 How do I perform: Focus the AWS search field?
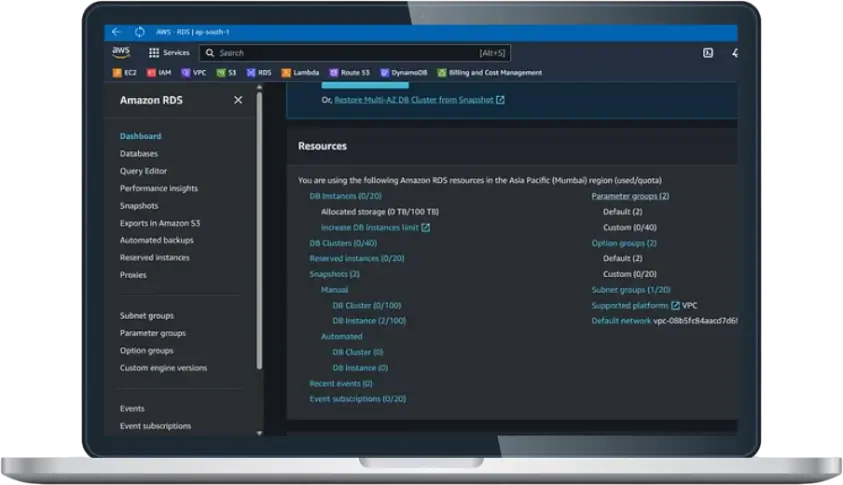[x=355, y=53]
